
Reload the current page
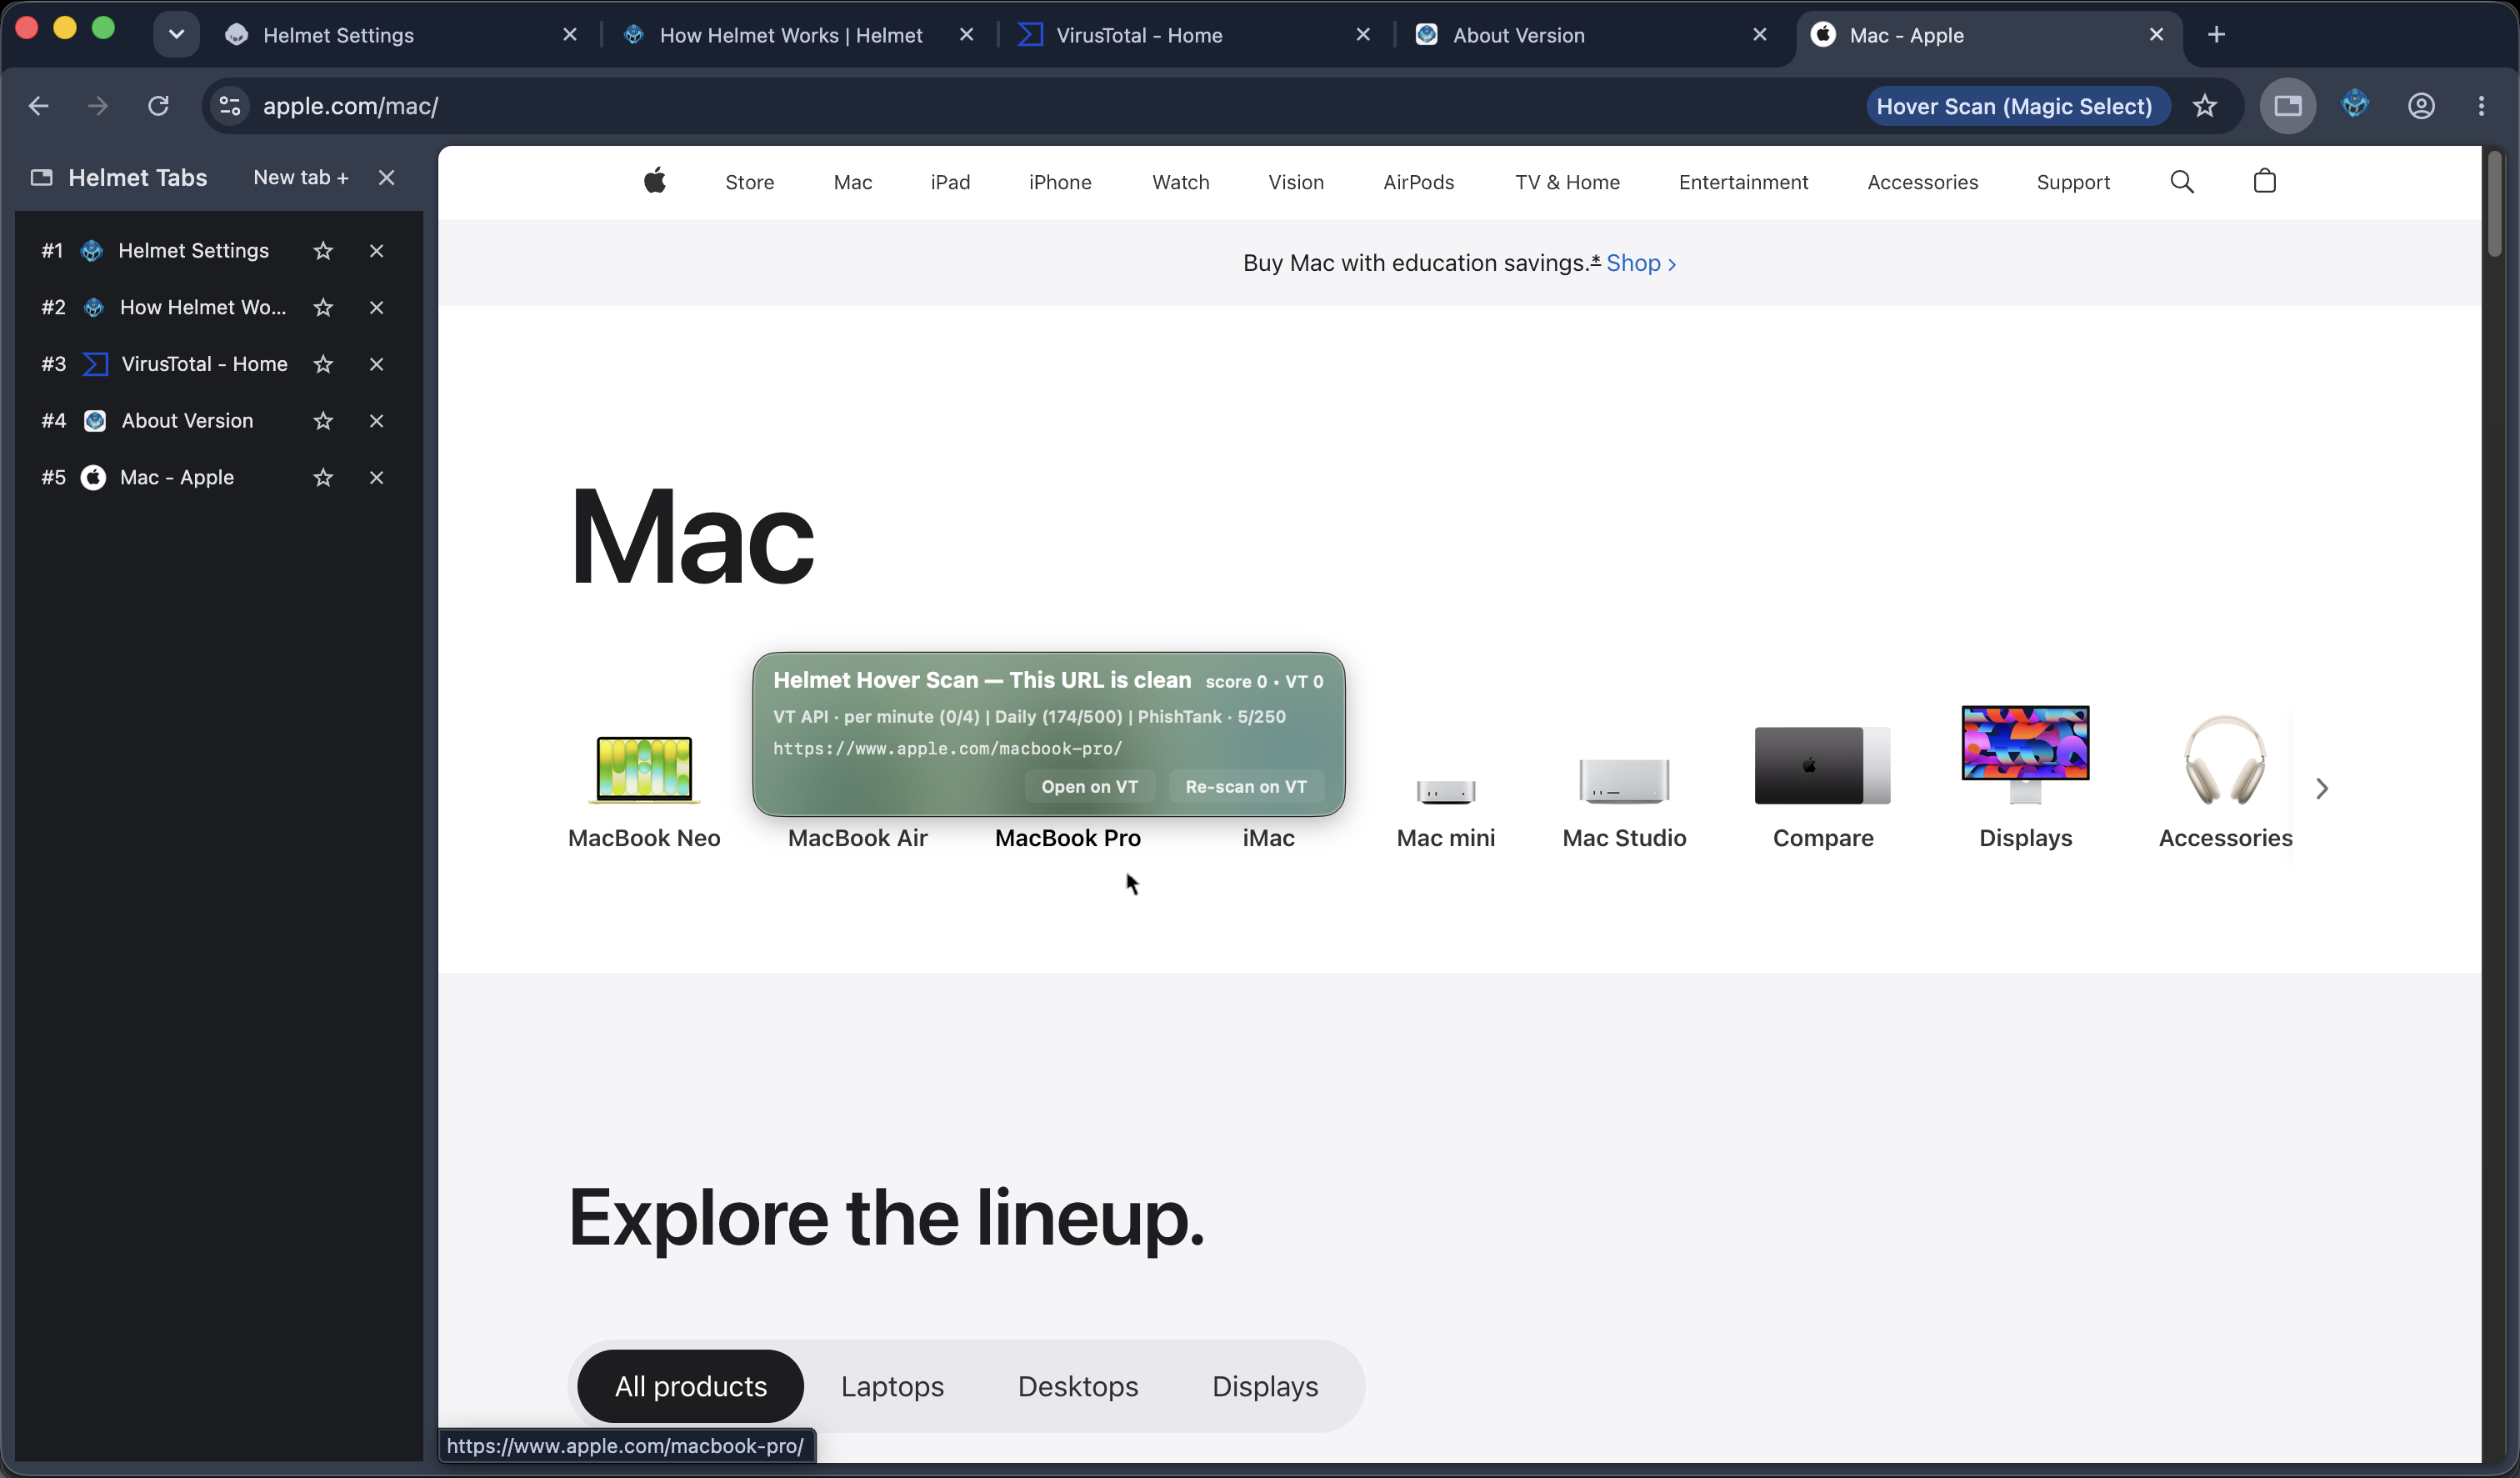click(158, 106)
